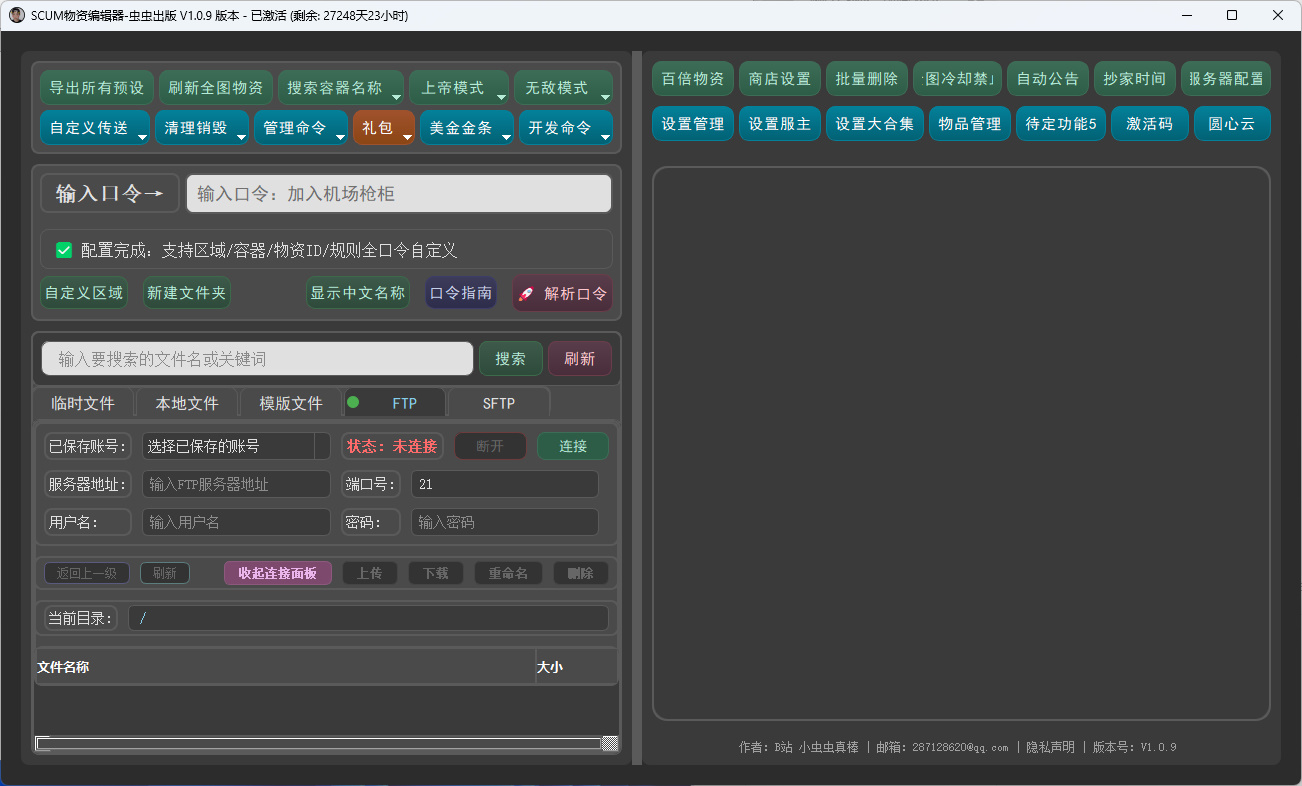Click the 断开 disconnect button
Image resolution: width=1302 pixels, height=786 pixels.
click(x=490, y=446)
